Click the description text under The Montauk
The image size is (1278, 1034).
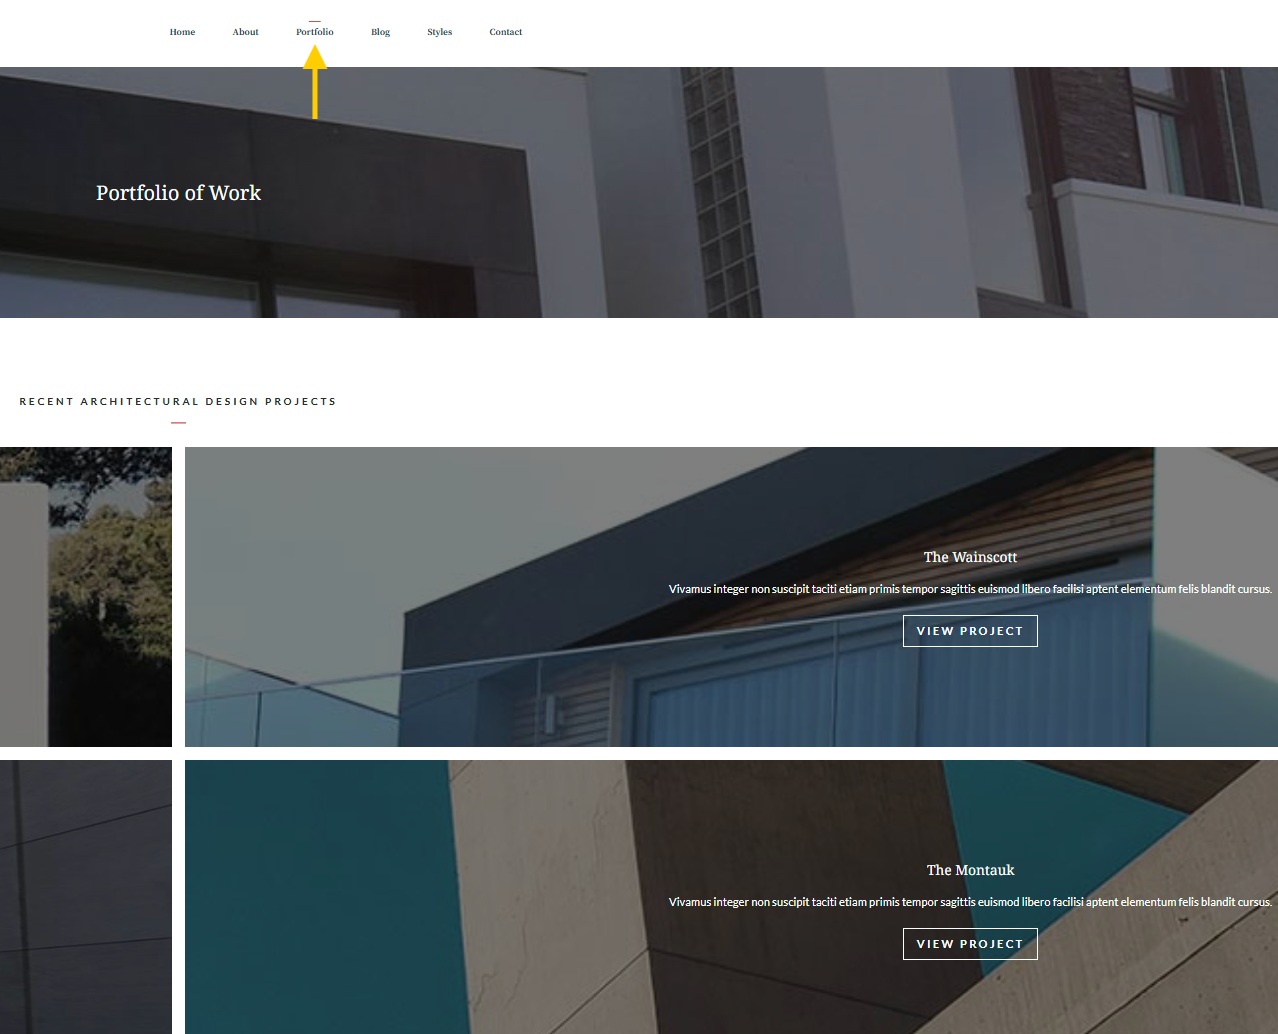tap(970, 902)
